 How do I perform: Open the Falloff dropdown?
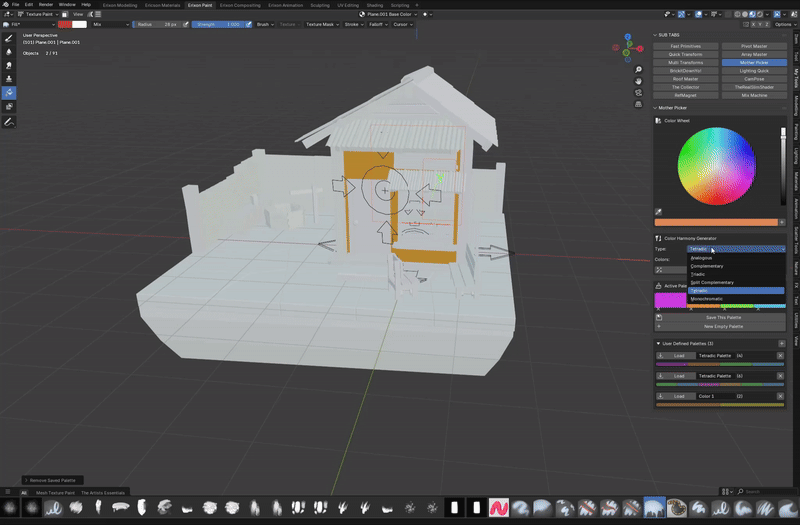[x=378, y=24]
